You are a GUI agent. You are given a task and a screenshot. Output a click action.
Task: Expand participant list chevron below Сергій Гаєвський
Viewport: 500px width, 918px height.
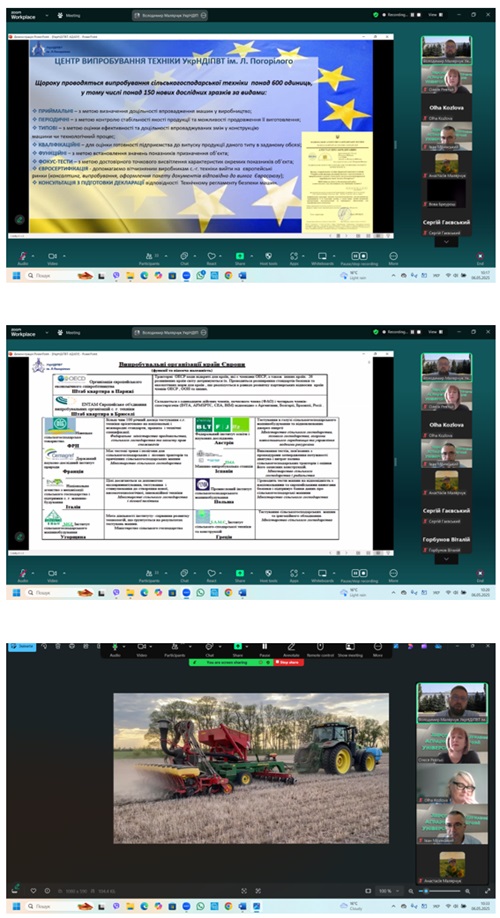coord(447,242)
